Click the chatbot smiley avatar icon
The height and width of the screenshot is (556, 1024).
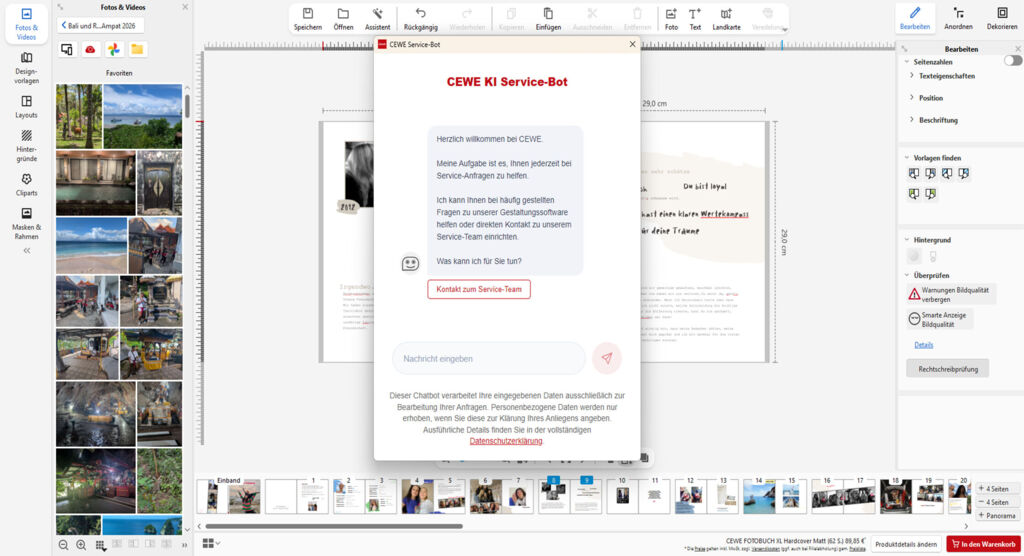pyautogui.click(x=410, y=263)
